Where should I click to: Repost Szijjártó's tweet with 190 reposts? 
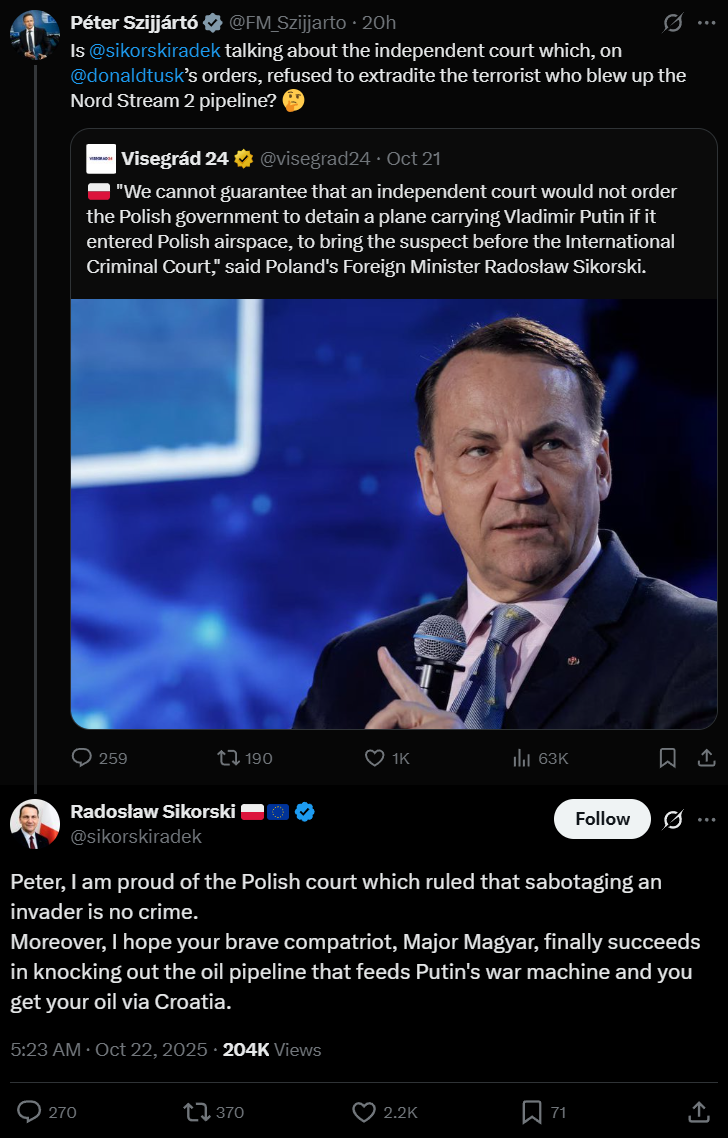click(229, 758)
